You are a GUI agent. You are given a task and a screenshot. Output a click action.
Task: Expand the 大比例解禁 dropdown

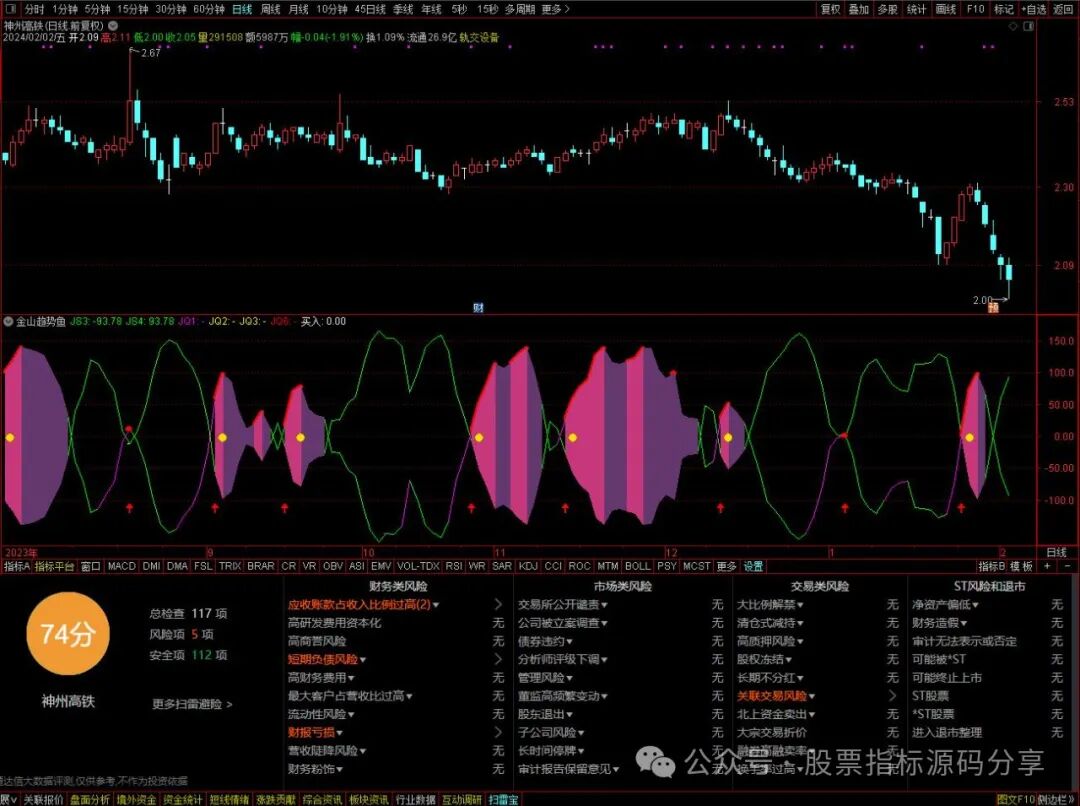[x=800, y=605]
